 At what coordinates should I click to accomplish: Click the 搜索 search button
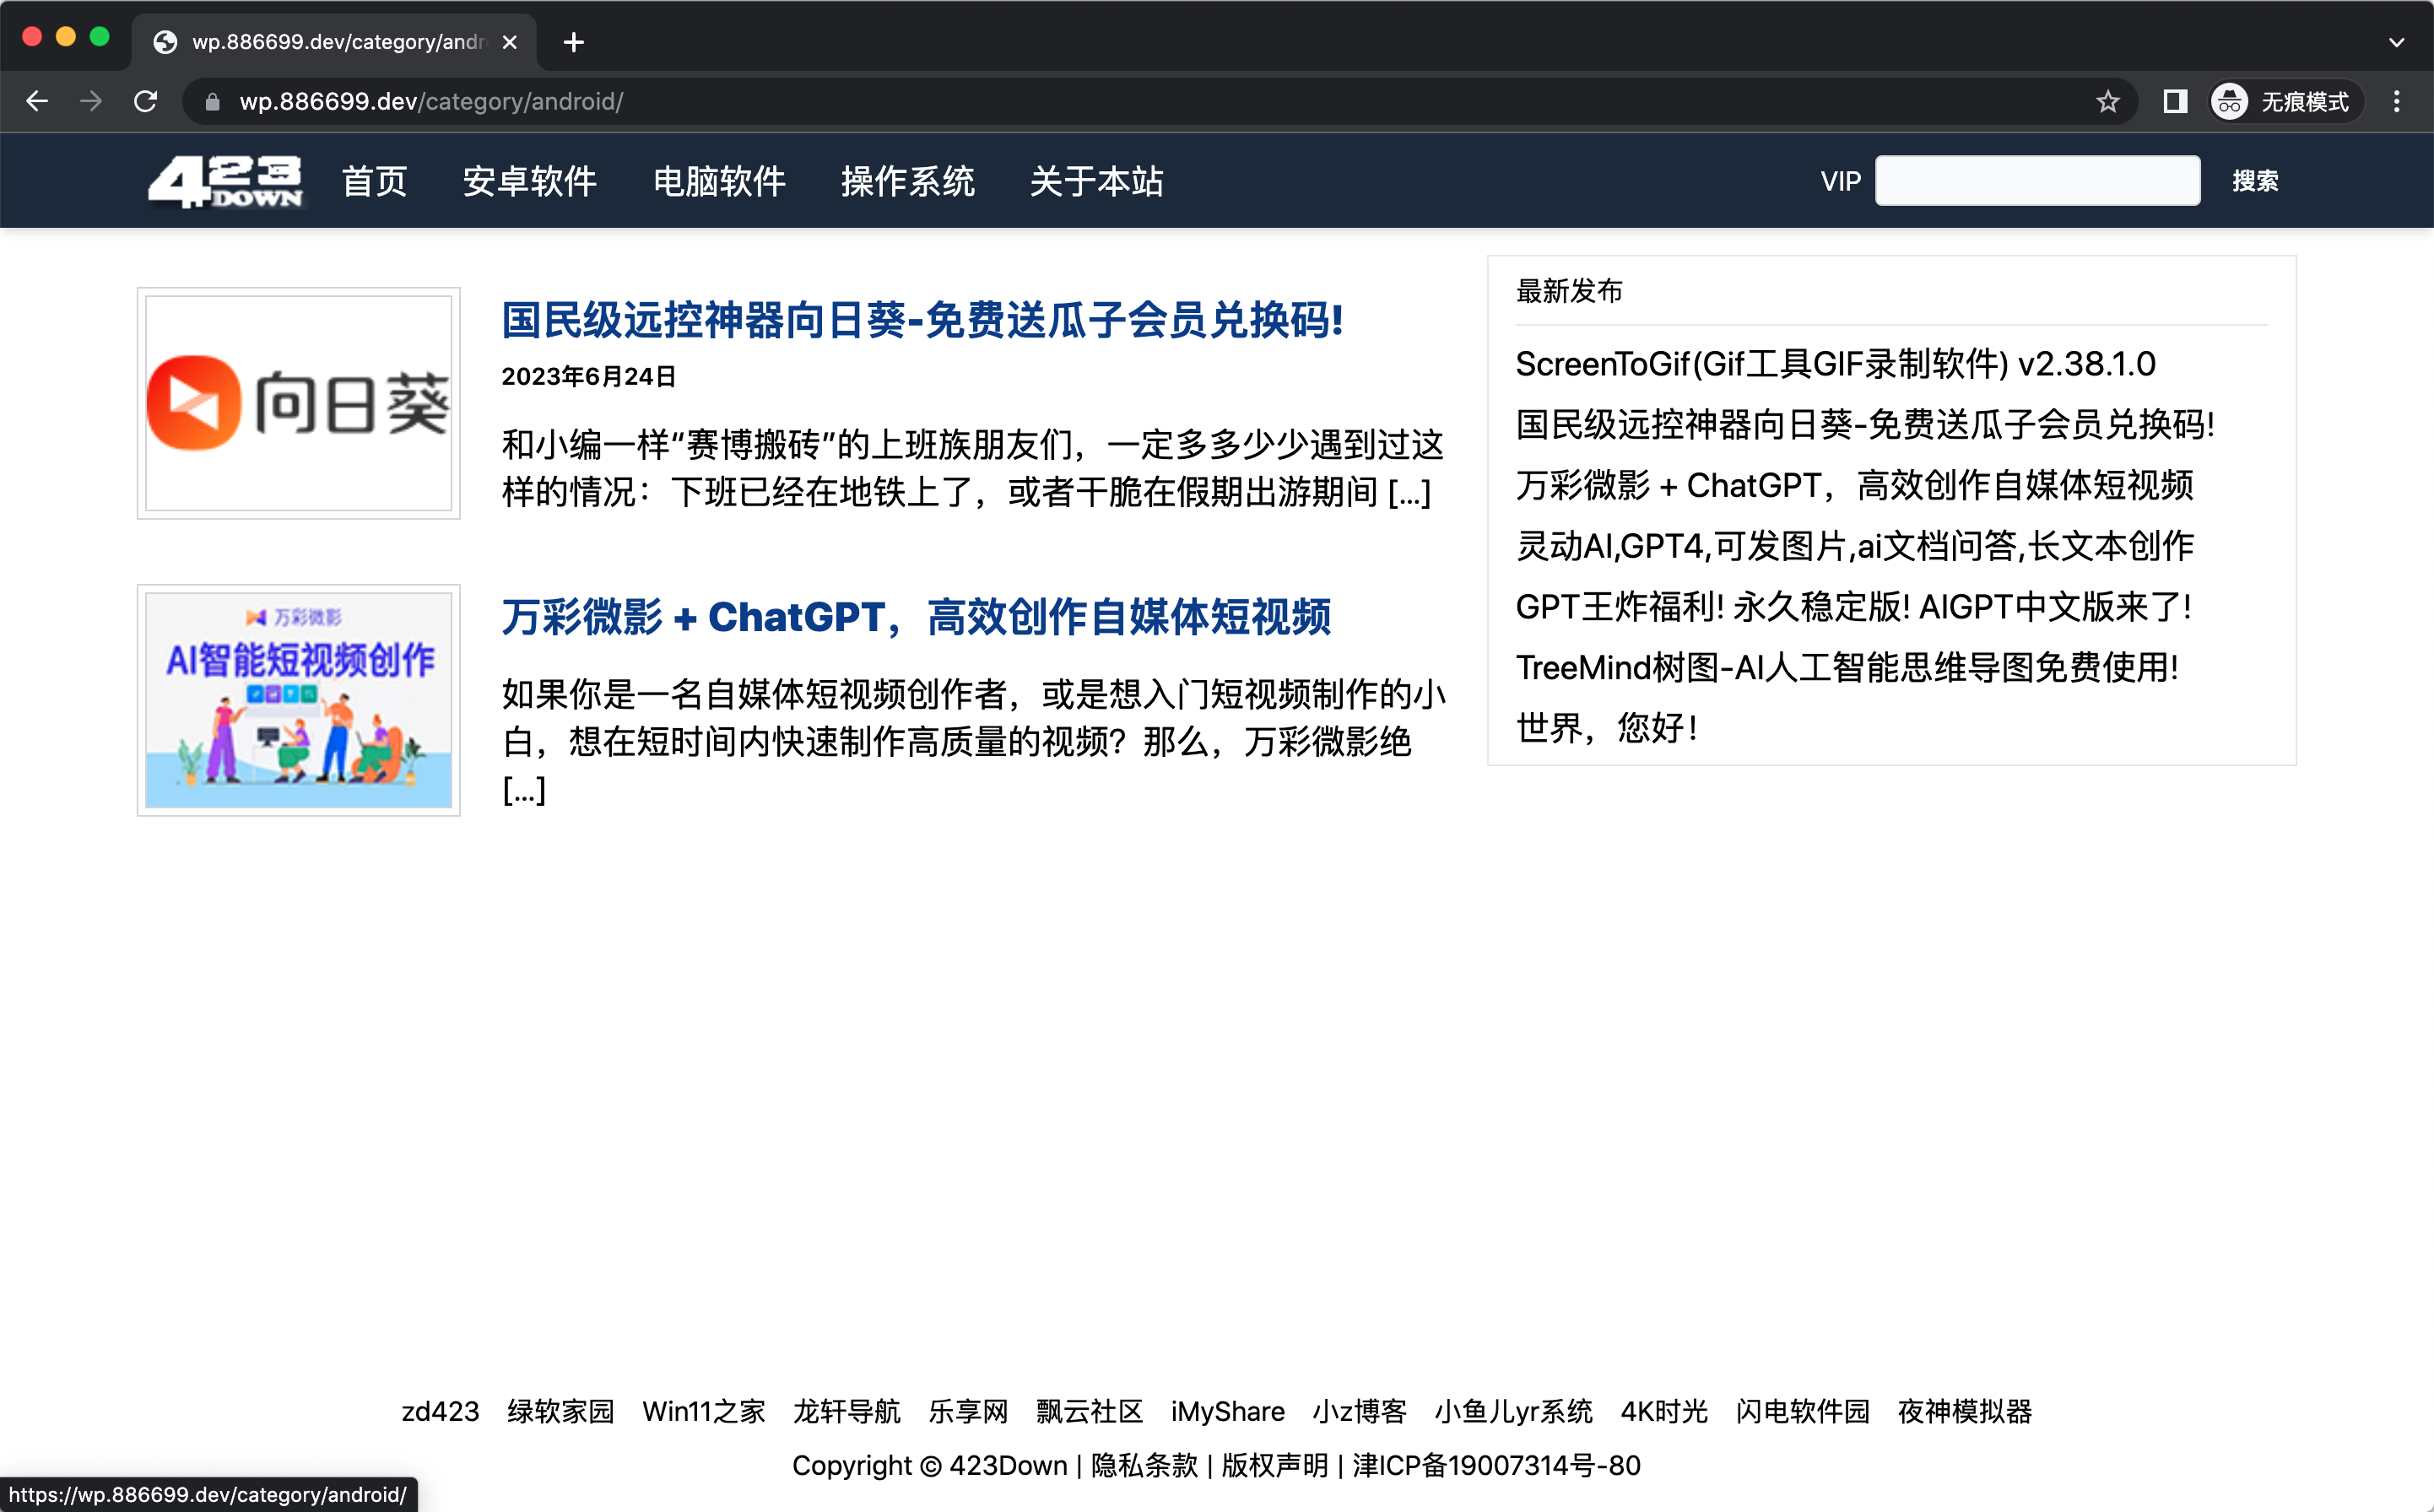pyautogui.click(x=2254, y=181)
